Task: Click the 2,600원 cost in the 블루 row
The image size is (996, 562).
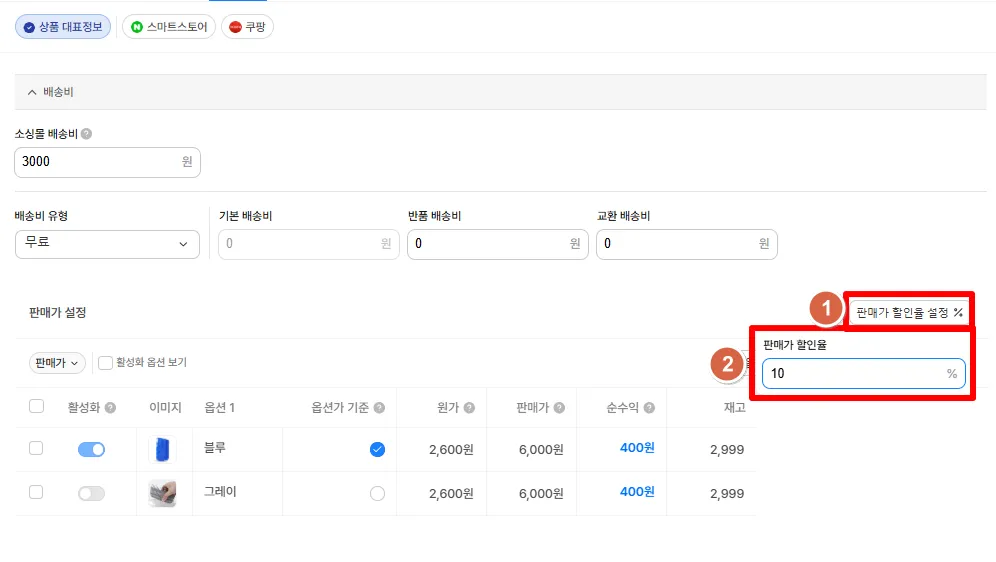Action: pos(451,450)
